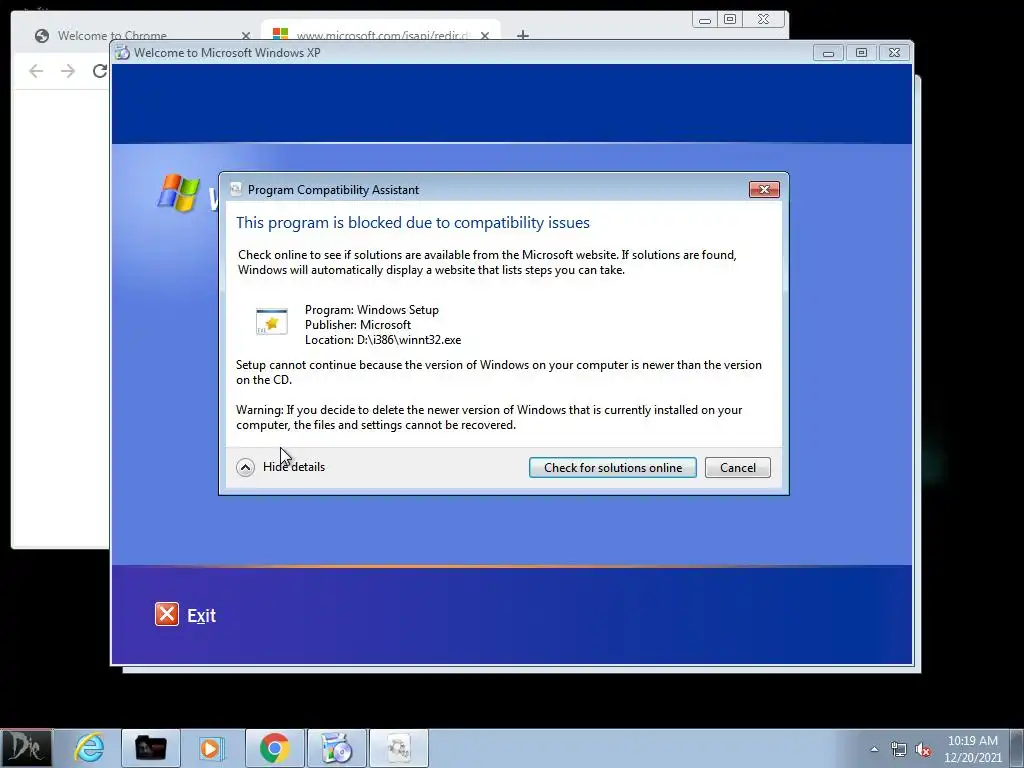Click the Microsoft logo favicon on Chrome tab
The height and width of the screenshot is (768, 1024).
click(x=280, y=34)
